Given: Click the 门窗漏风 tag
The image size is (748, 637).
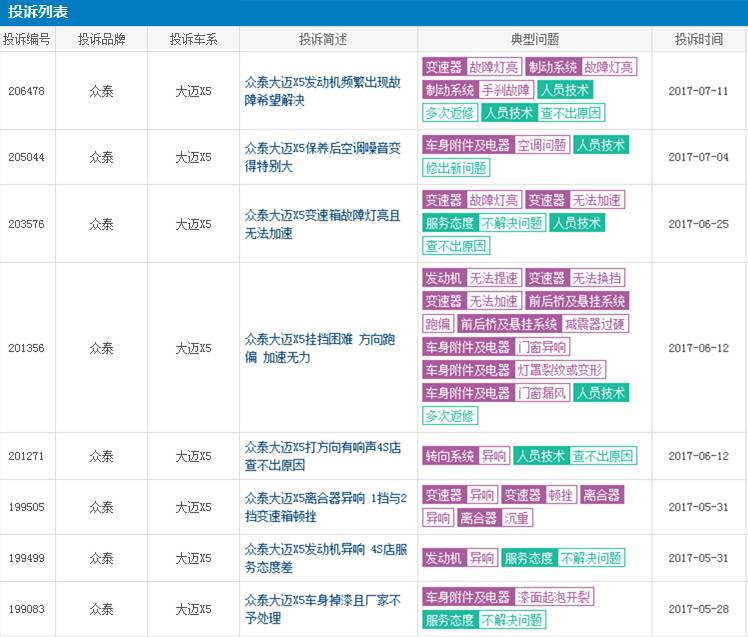Looking at the screenshot, I should point(542,393).
